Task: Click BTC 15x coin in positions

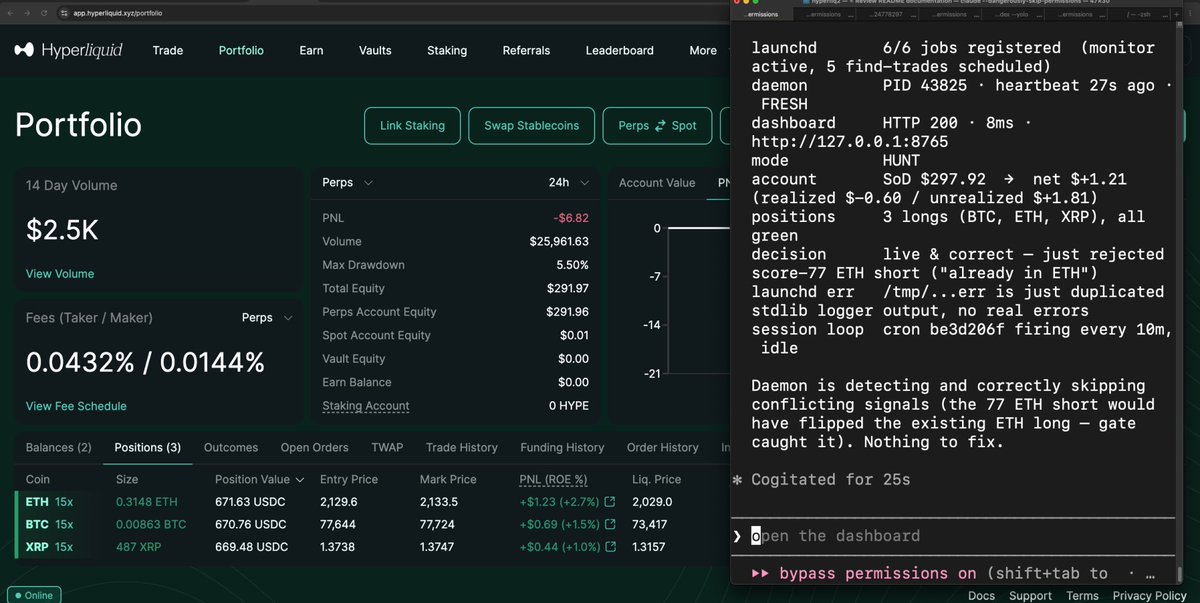Action: [x=49, y=525]
